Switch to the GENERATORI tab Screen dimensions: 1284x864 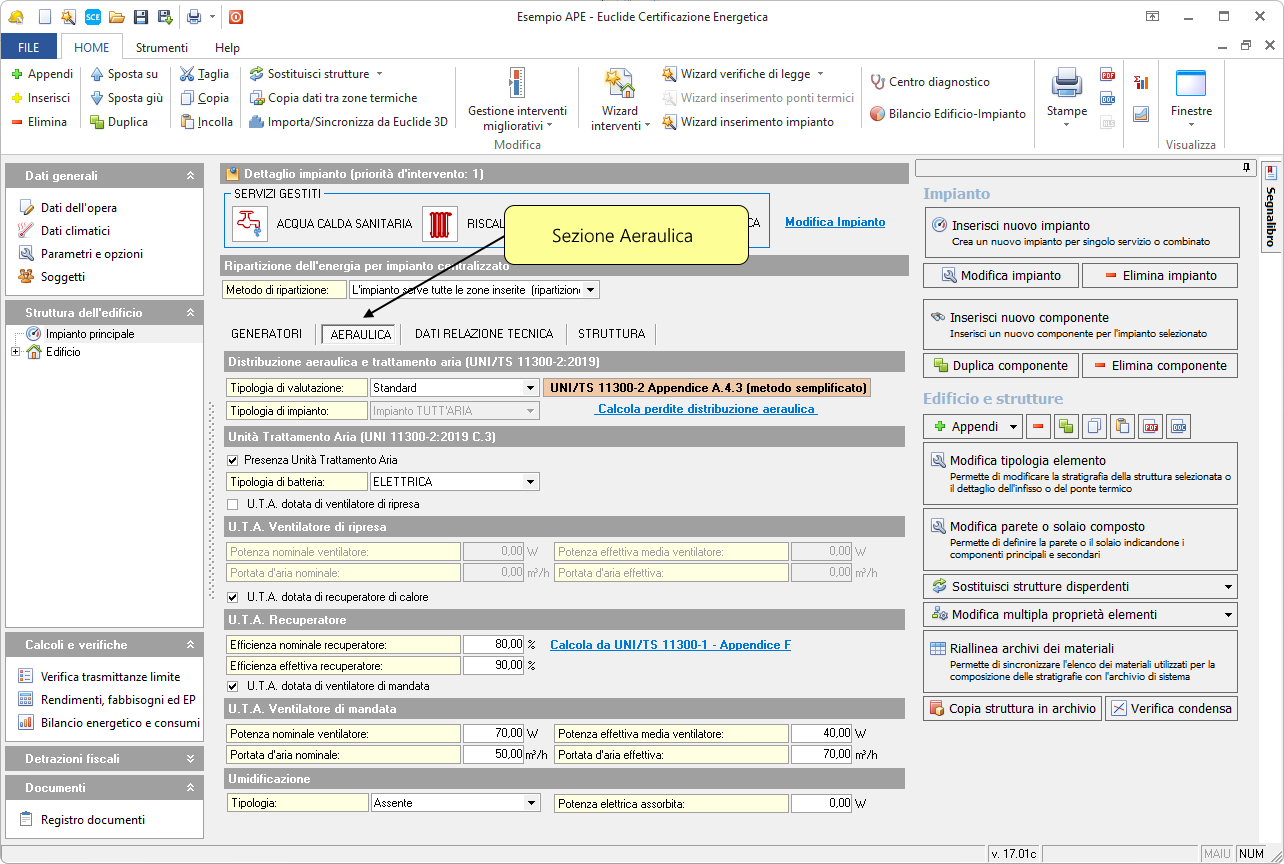266,334
